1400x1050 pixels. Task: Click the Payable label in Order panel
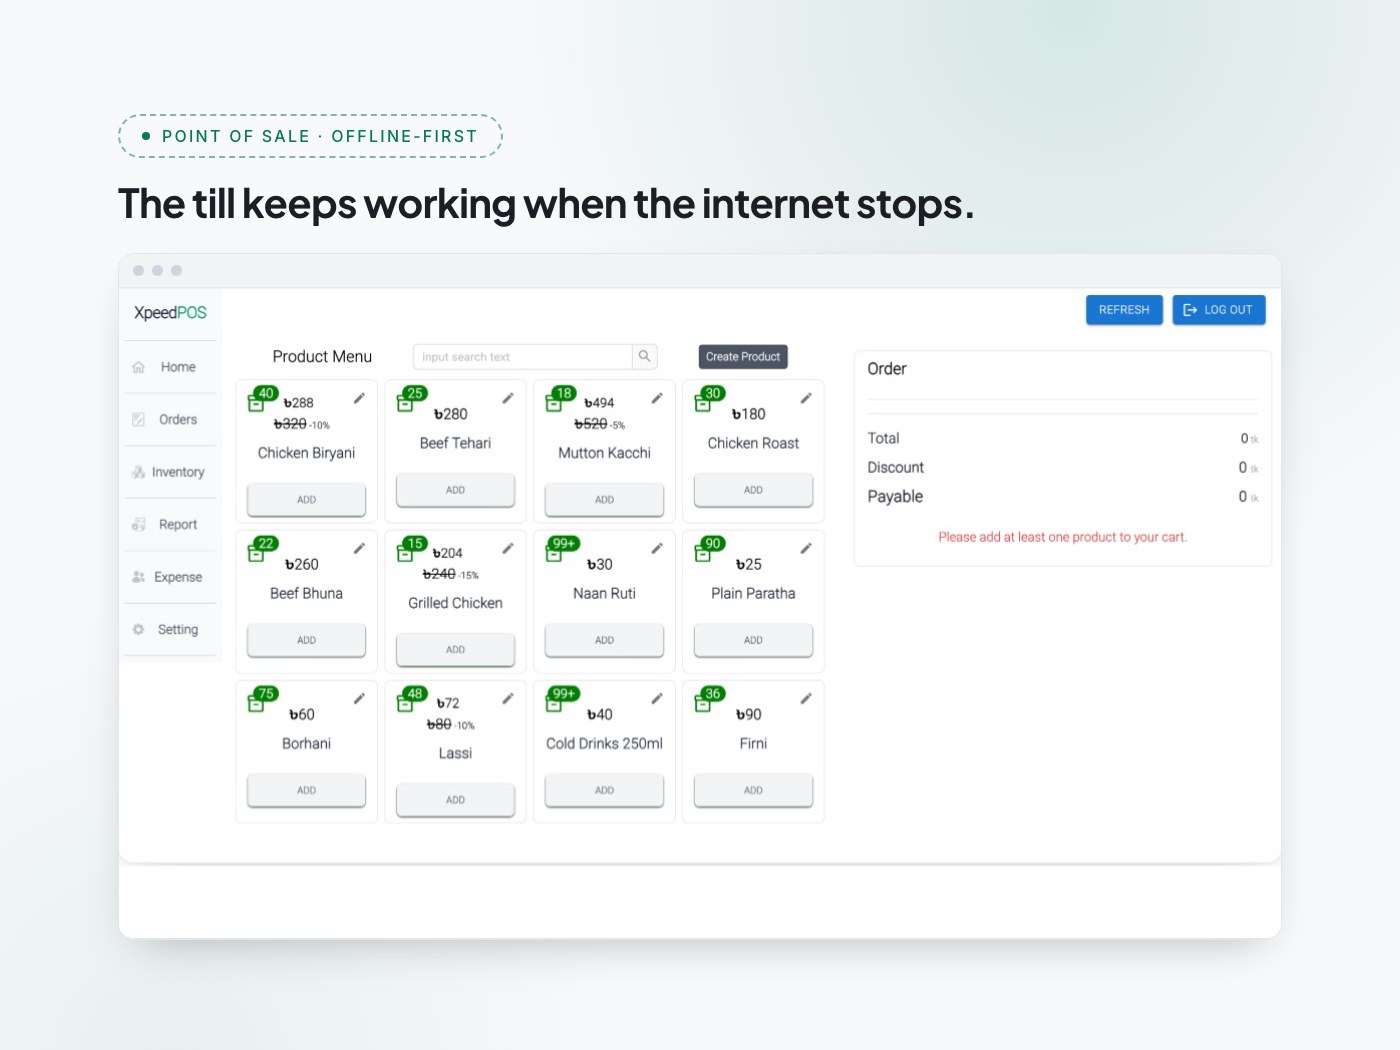click(x=895, y=497)
